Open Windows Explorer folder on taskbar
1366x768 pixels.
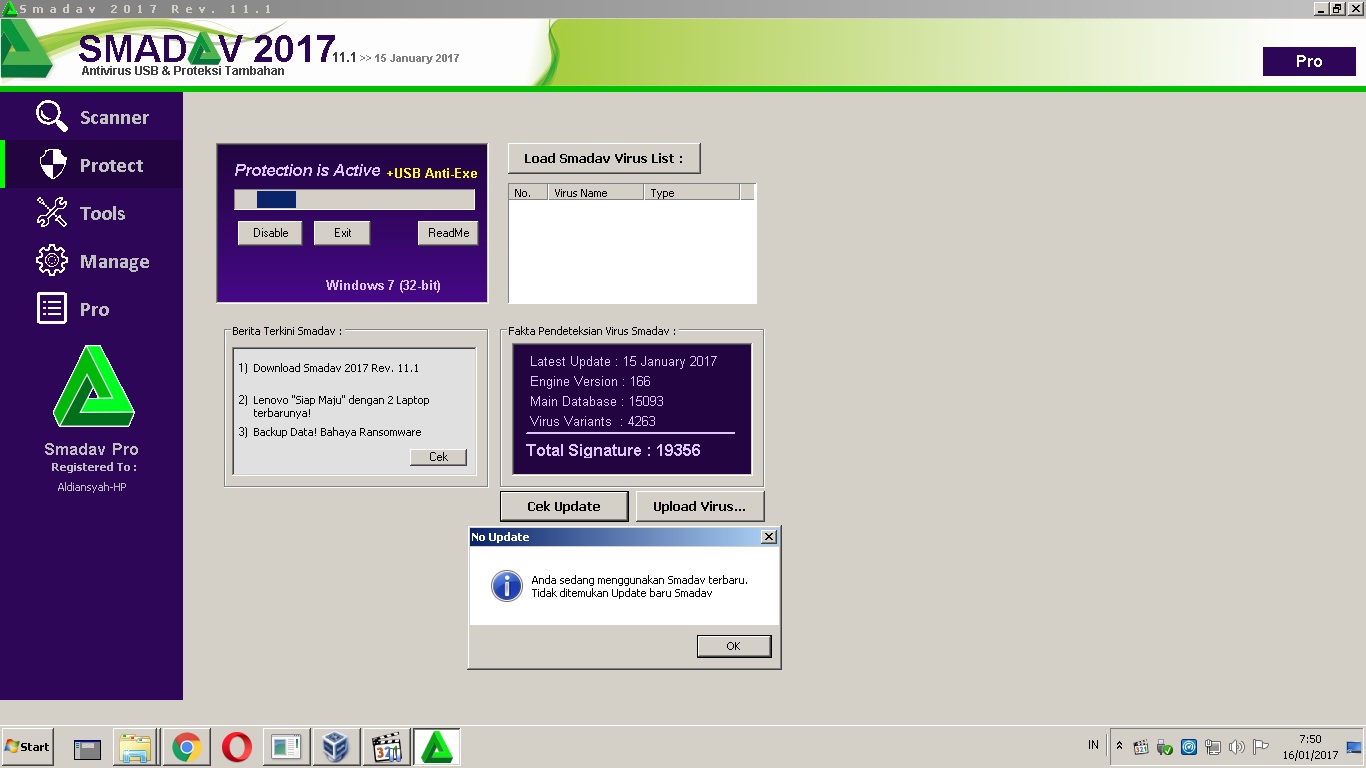[136, 747]
